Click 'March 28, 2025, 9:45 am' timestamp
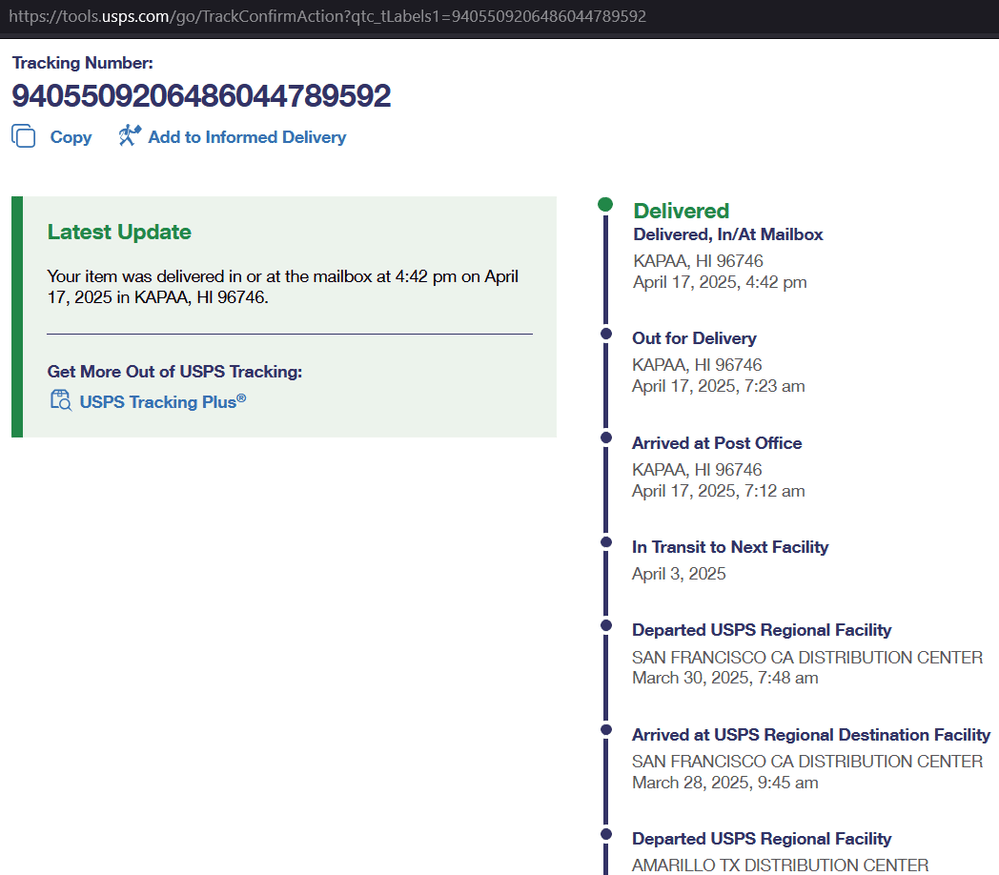Screen dimensions: 999x875 tap(725, 783)
